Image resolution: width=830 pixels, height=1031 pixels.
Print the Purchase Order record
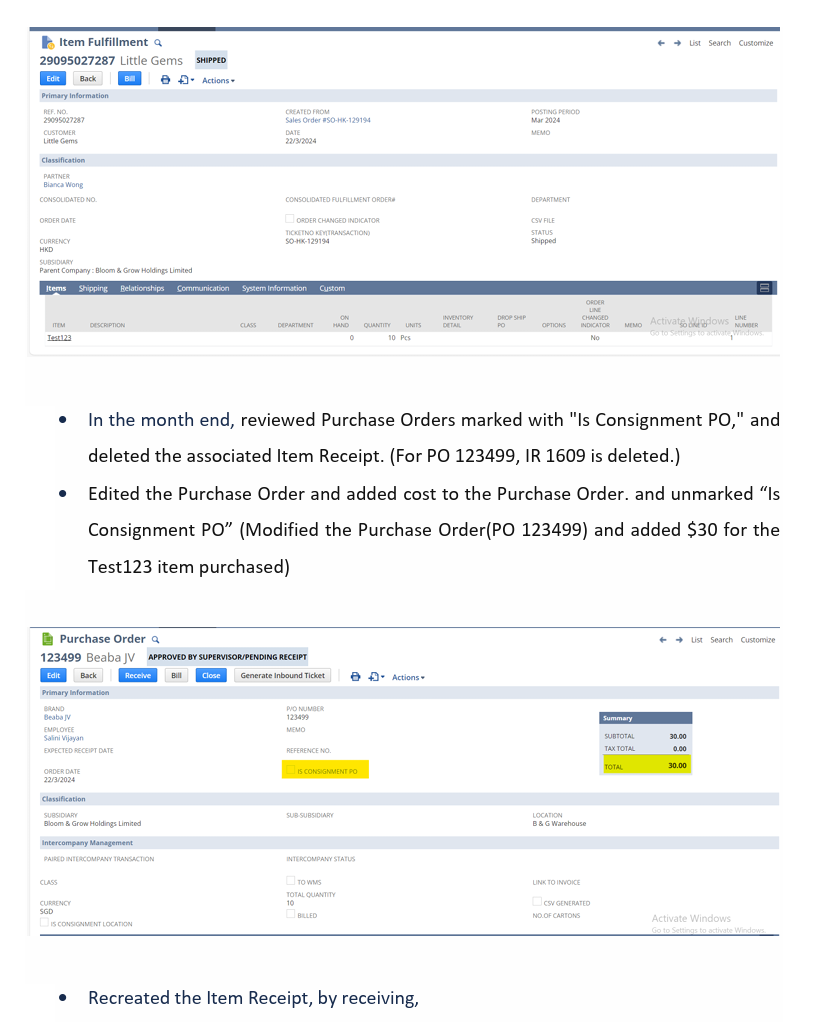click(355, 677)
